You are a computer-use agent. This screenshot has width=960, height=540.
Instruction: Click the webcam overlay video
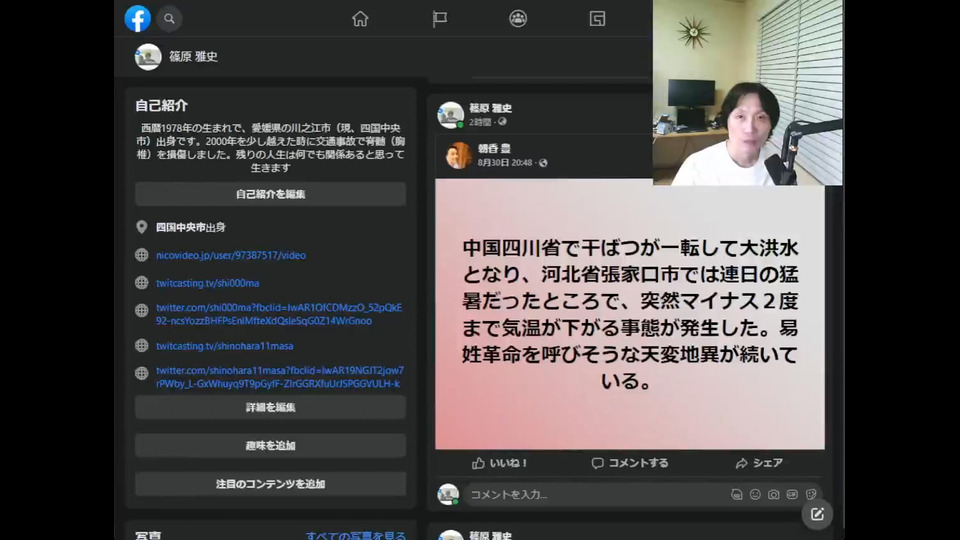point(748,92)
